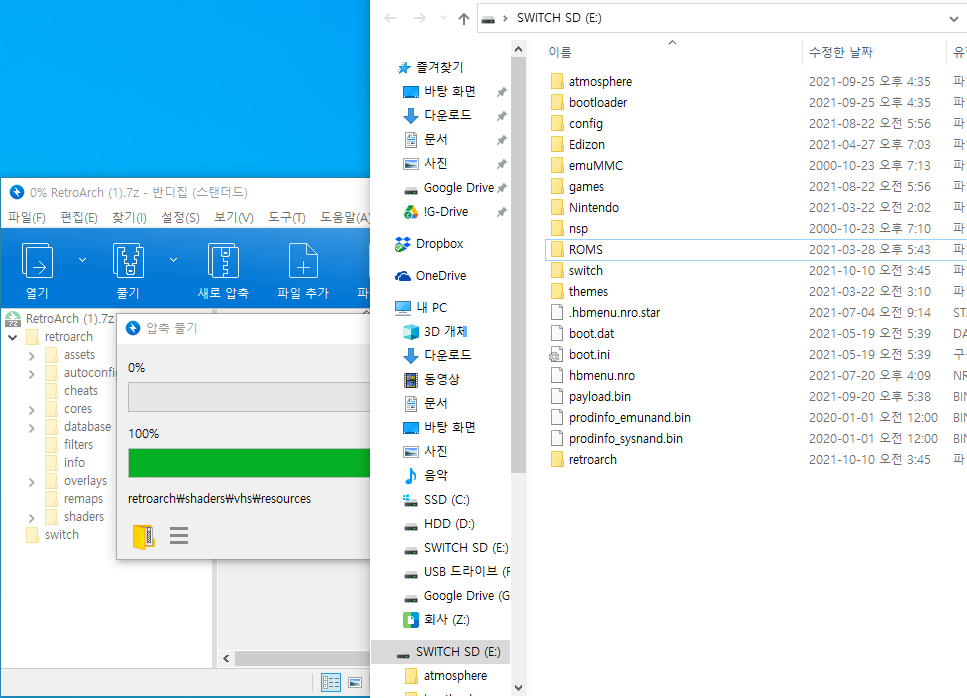The image size is (967, 698).
Task: Open Dropbox in Explorer sidebar
Action: click(x=429, y=244)
